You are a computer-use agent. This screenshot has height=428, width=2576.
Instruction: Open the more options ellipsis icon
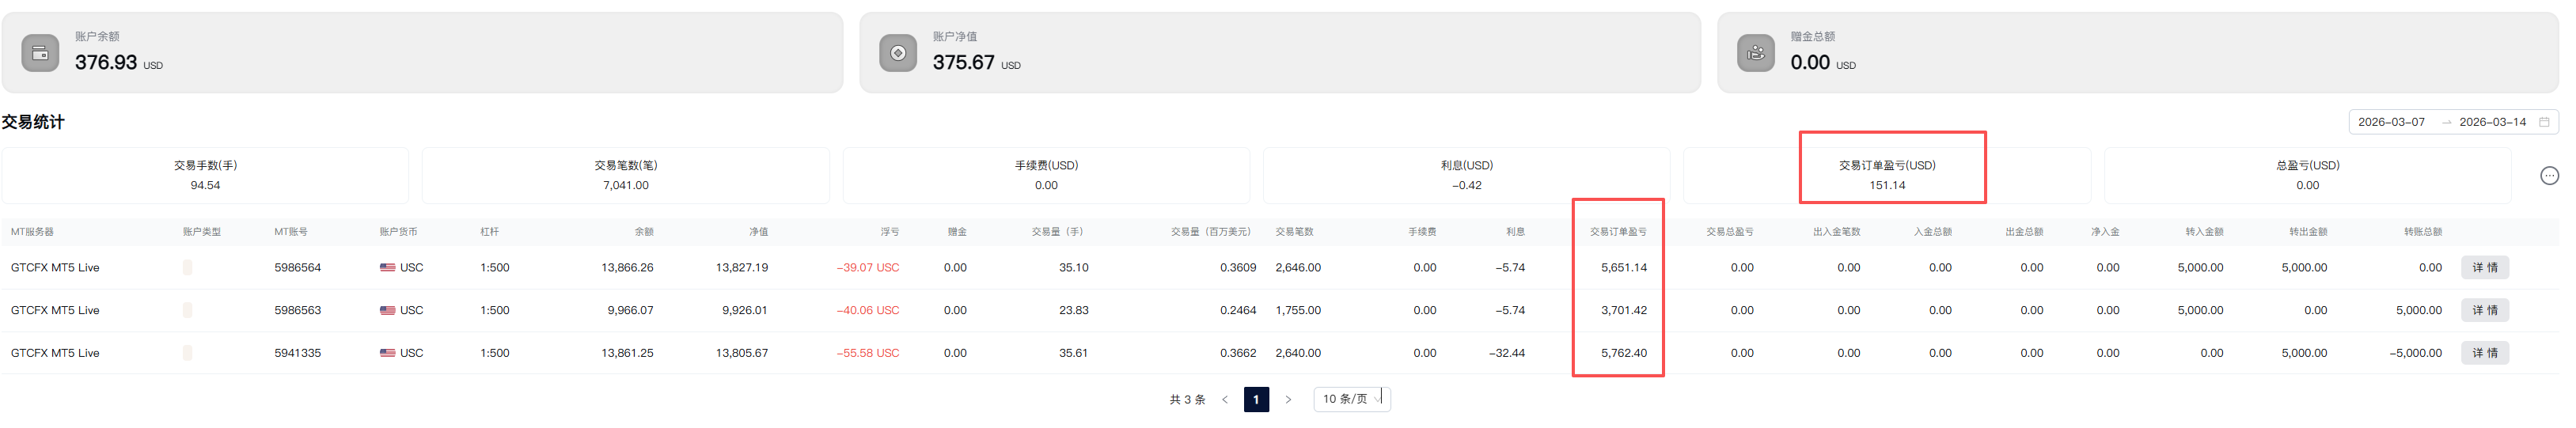coord(2549,176)
